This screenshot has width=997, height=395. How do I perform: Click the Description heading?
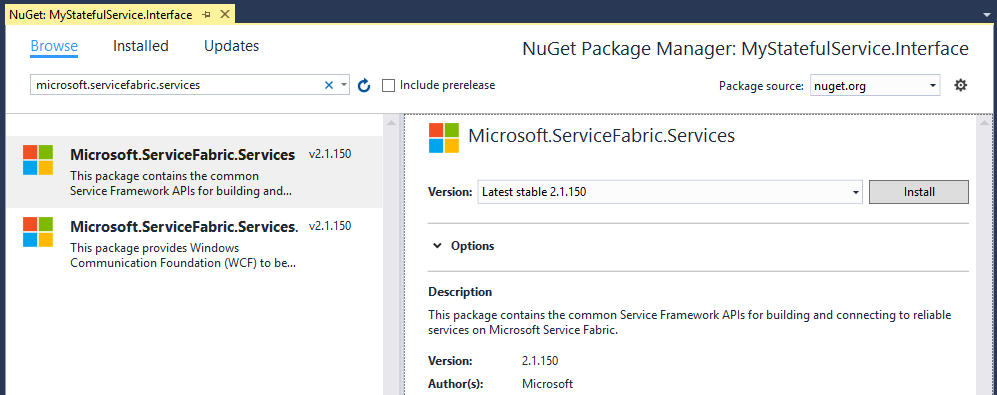click(x=460, y=292)
